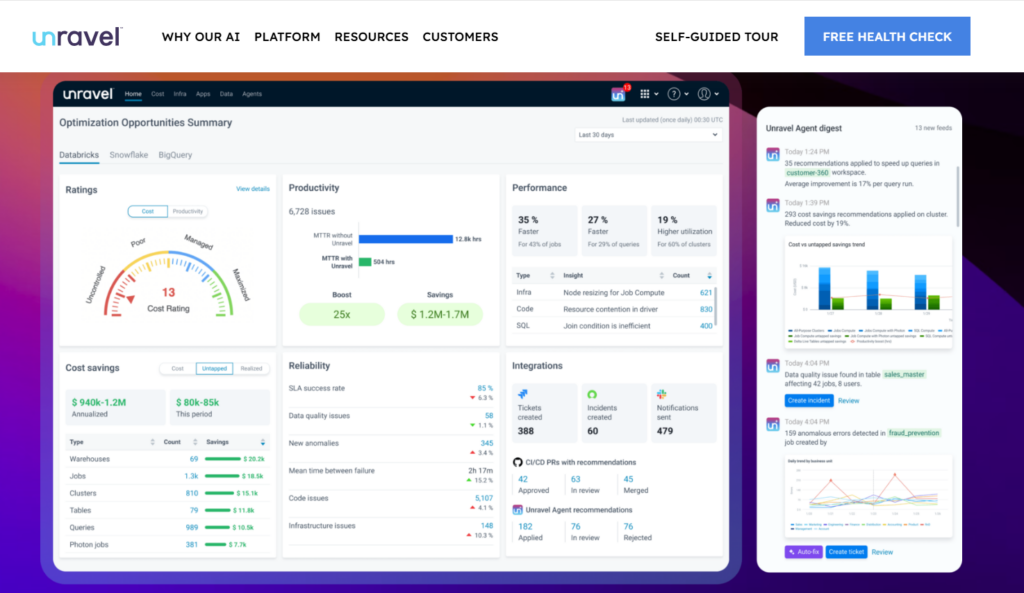The width and height of the screenshot is (1024, 593).
Task: Sort Performance table by Type column icon
Action: coord(552,276)
